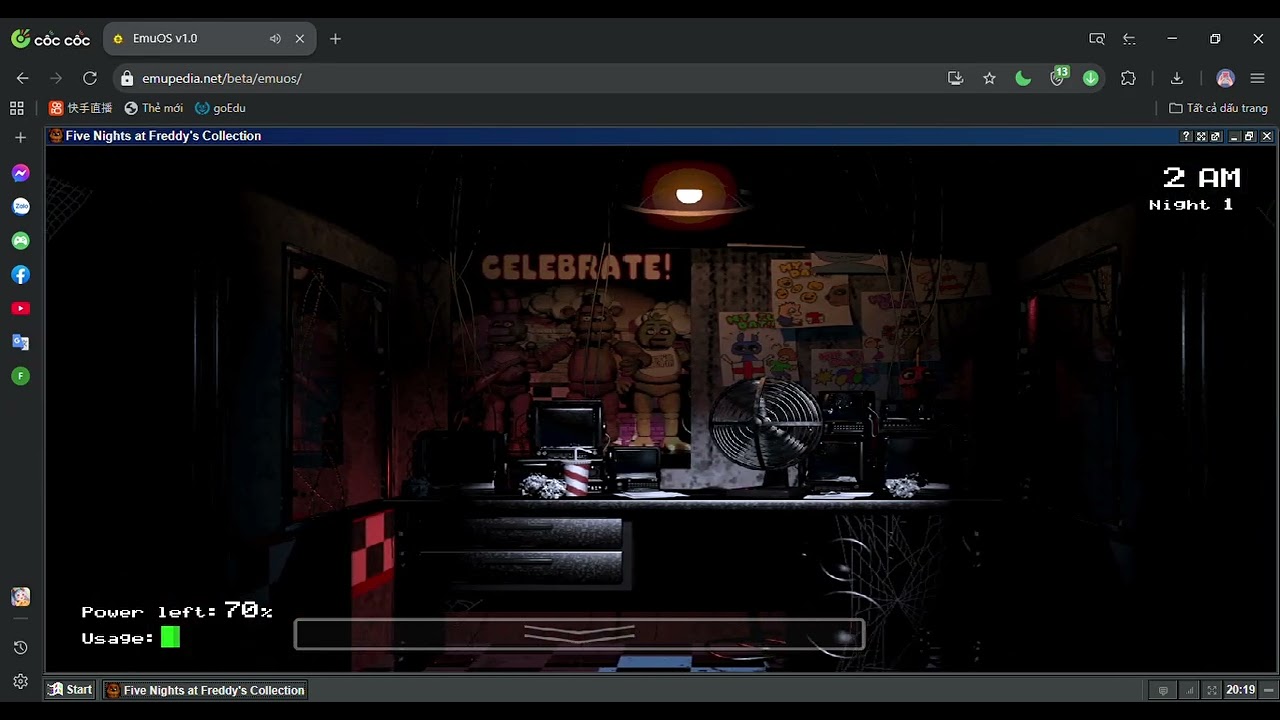Go back to the previous page

[x=23, y=78]
